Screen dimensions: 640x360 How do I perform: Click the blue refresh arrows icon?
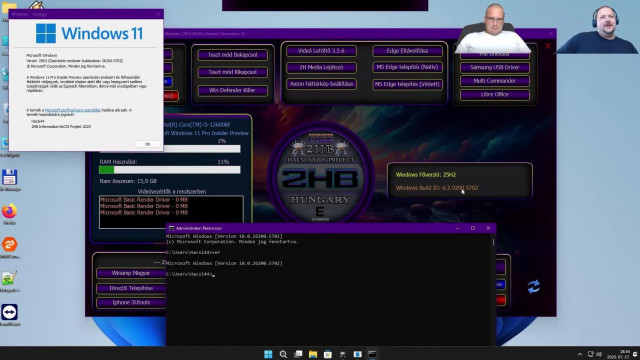click(533, 287)
